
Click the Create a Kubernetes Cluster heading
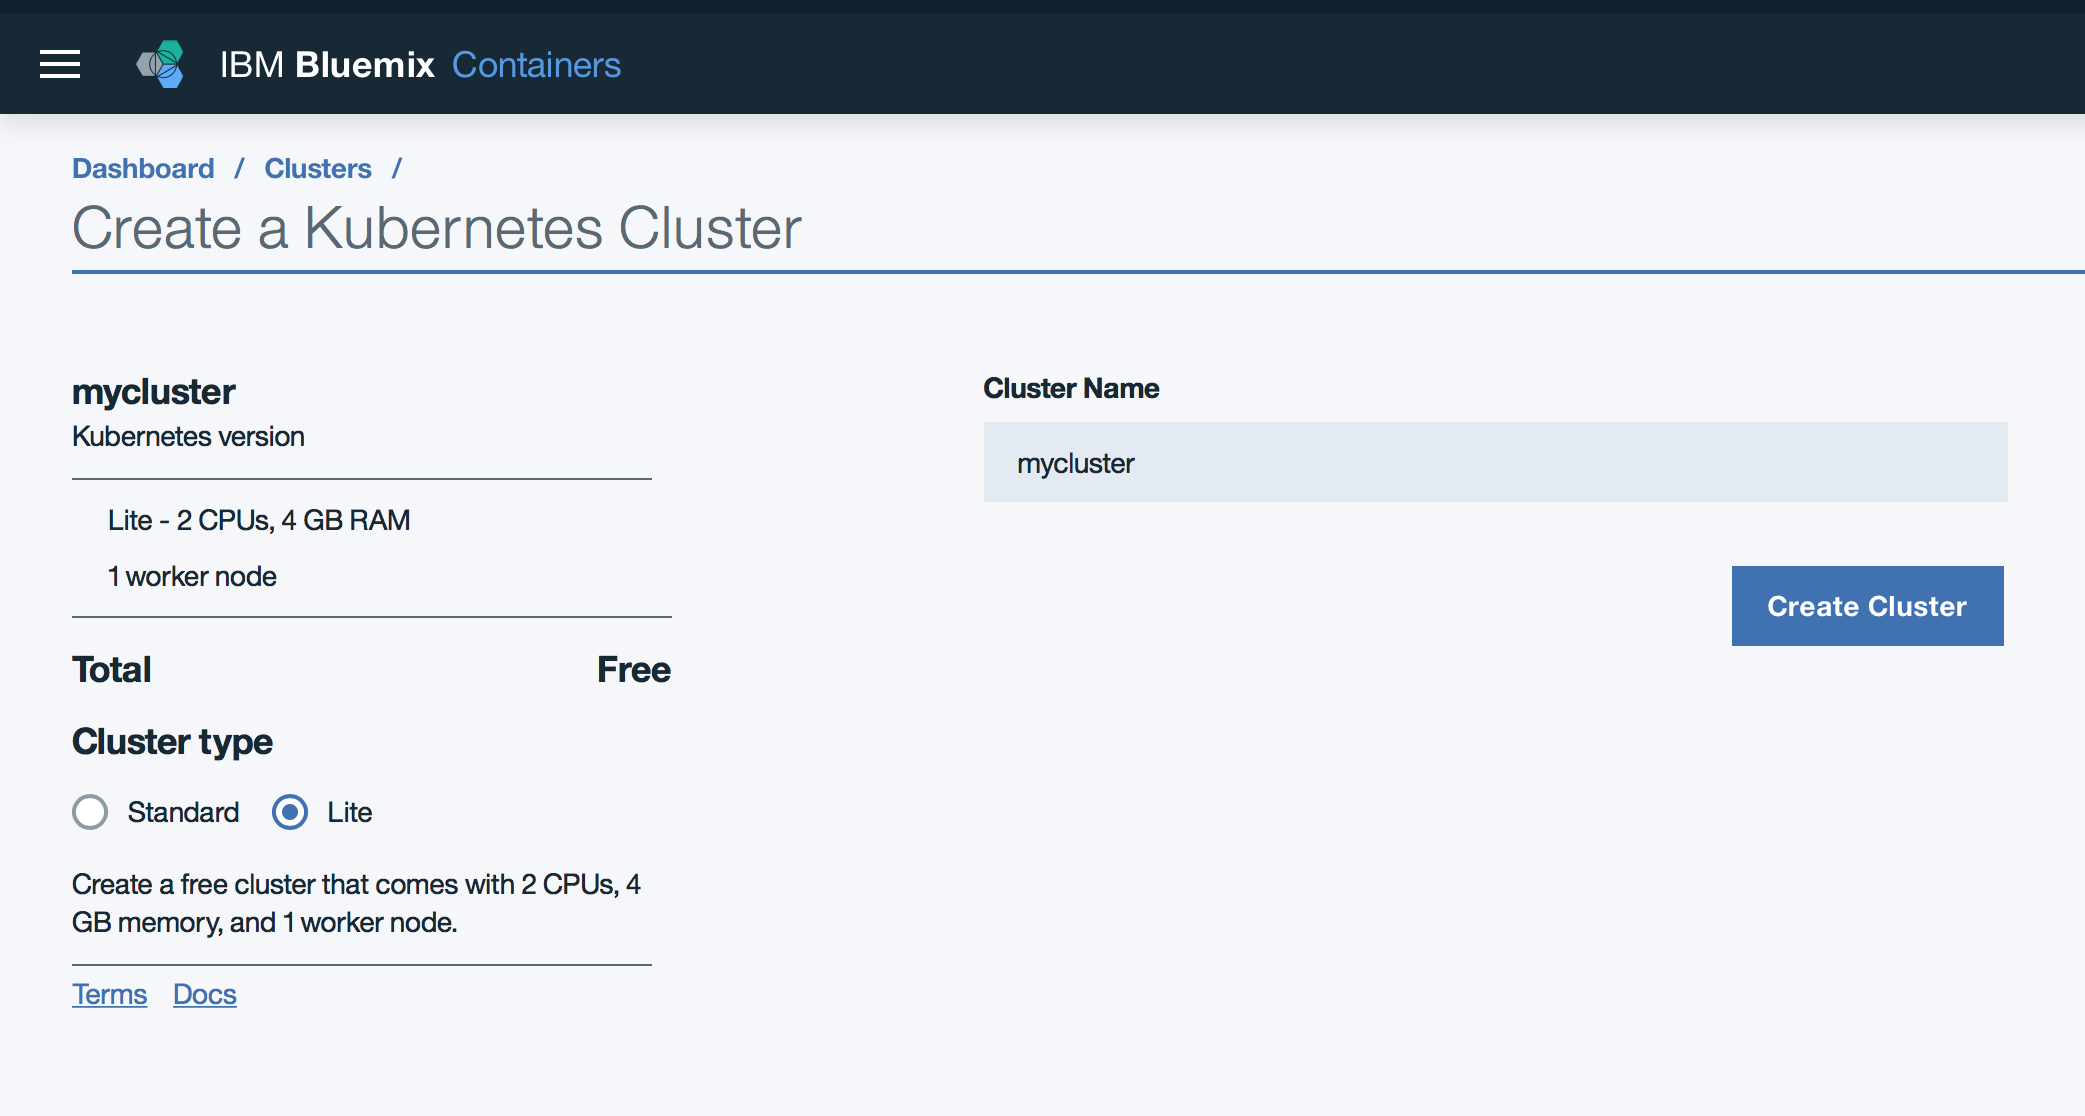[x=436, y=228]
